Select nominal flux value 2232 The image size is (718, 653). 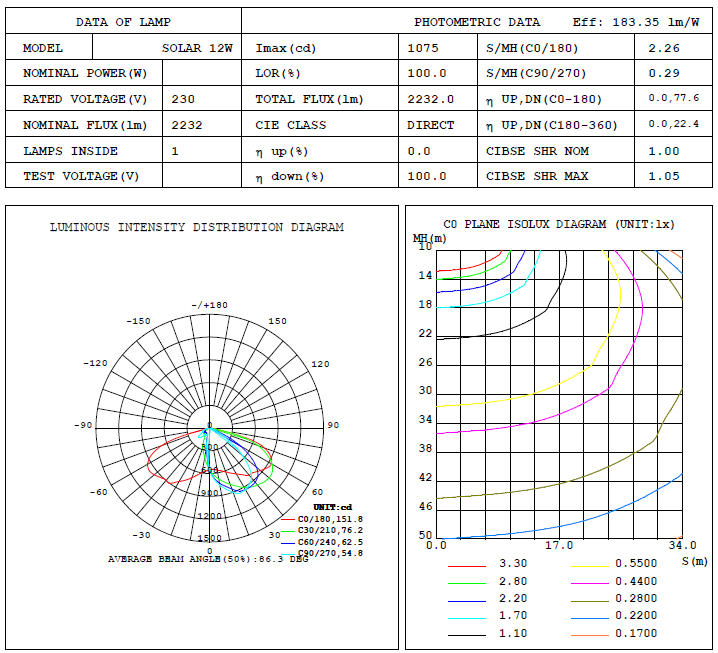pyautogui.click(x=187, y=125)
